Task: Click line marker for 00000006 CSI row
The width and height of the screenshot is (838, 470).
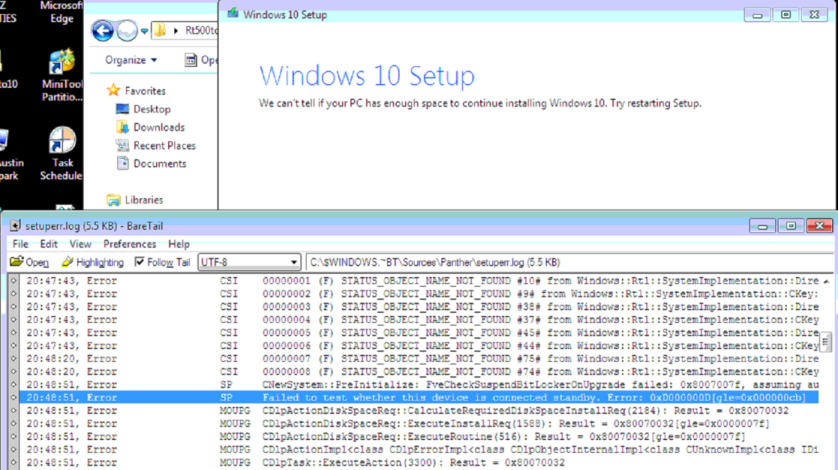Action: point(13,345)
